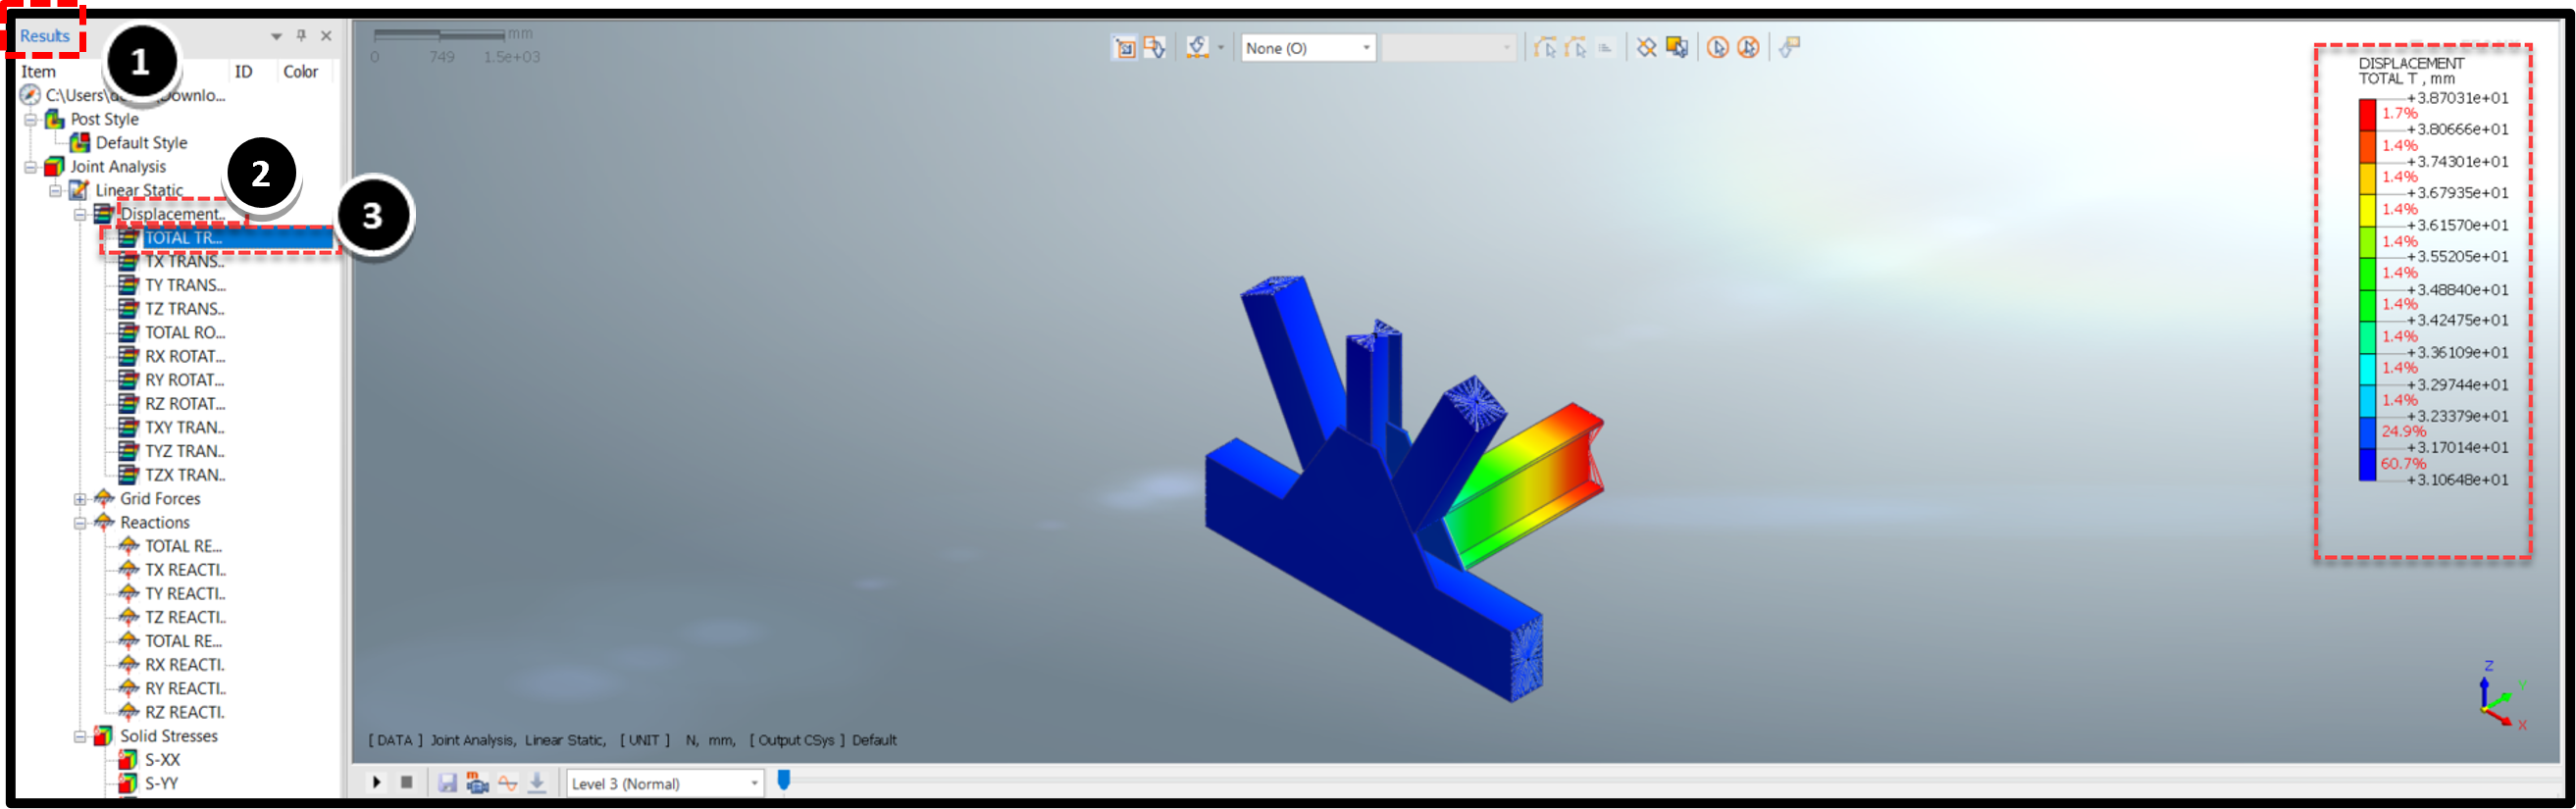Switch to the Results tab
The width and height of the screenshot is (2576, 809).
click(x=45, y=36)
